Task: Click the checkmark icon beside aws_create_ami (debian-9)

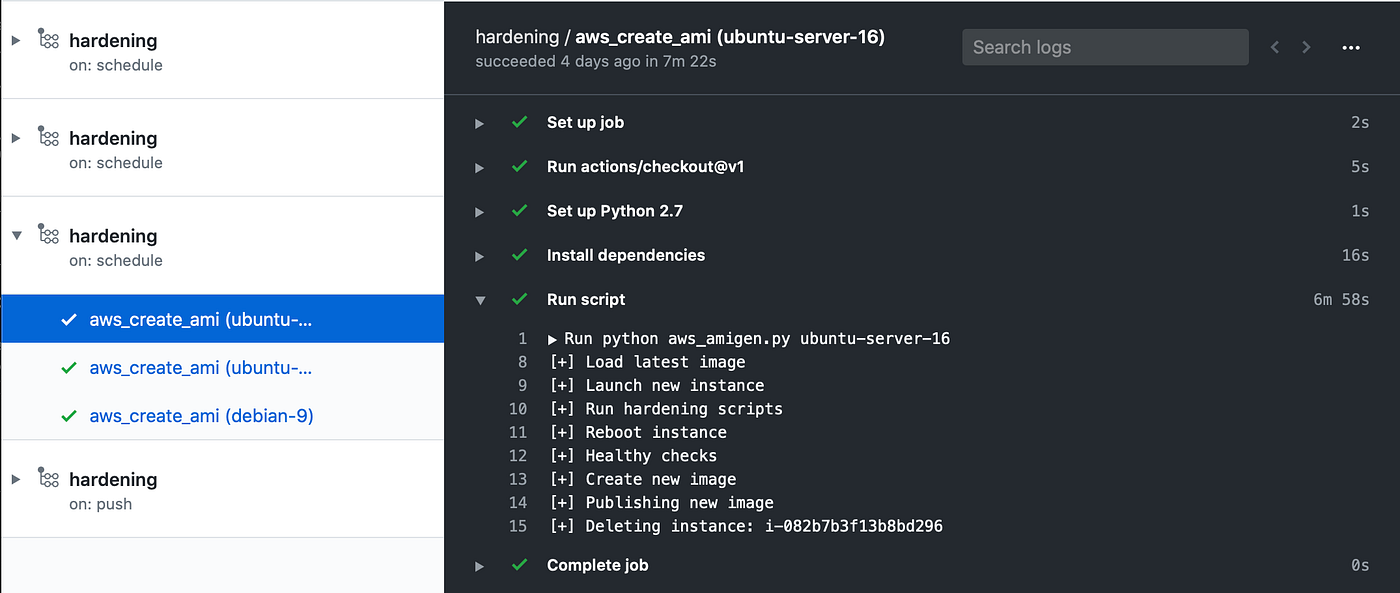Action: tap(69, 416)
